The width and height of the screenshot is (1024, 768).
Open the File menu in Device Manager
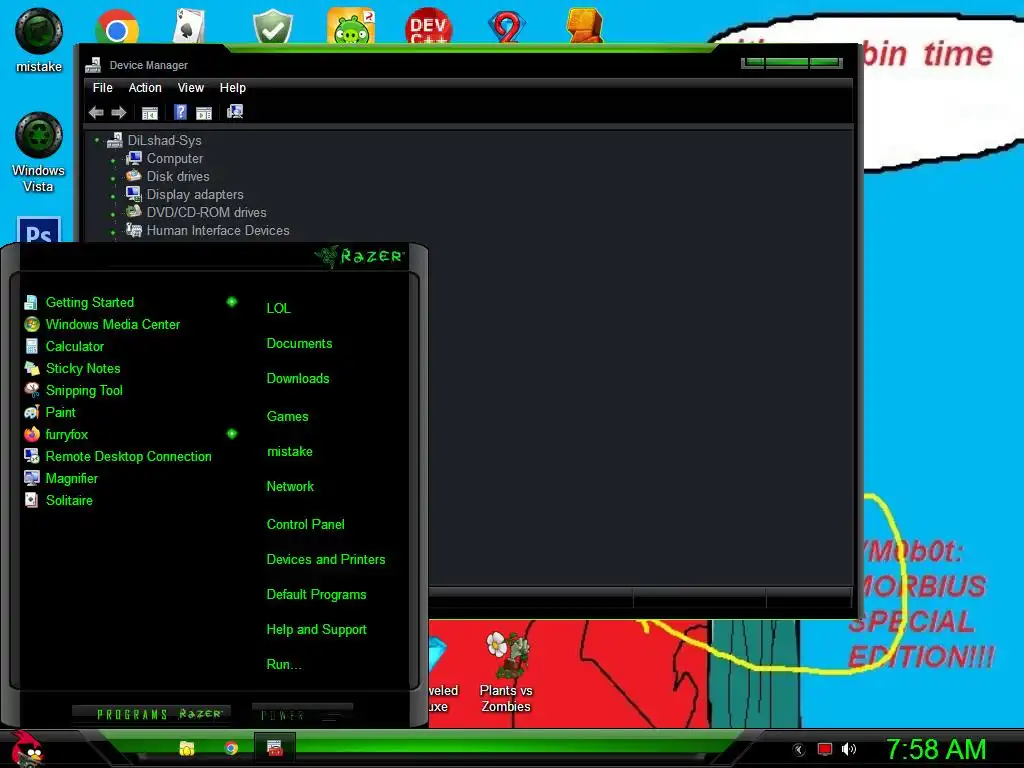(x=103, y=88)
